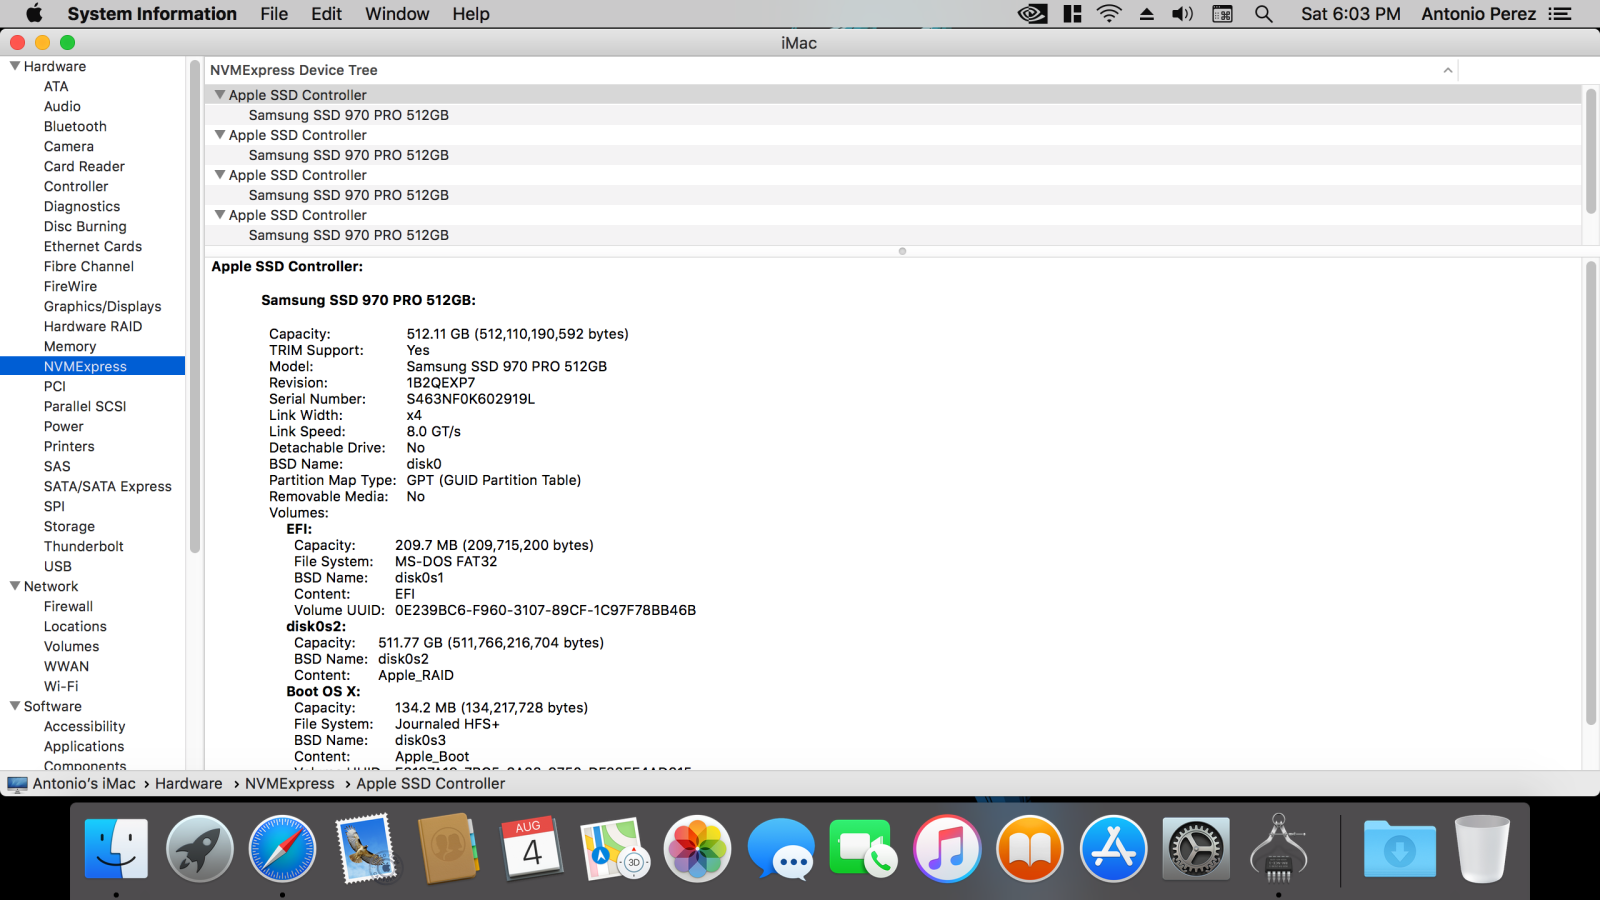Open Messages from the Dock
The height and width of the screenshot is (900, 1600).
point(780,849)
